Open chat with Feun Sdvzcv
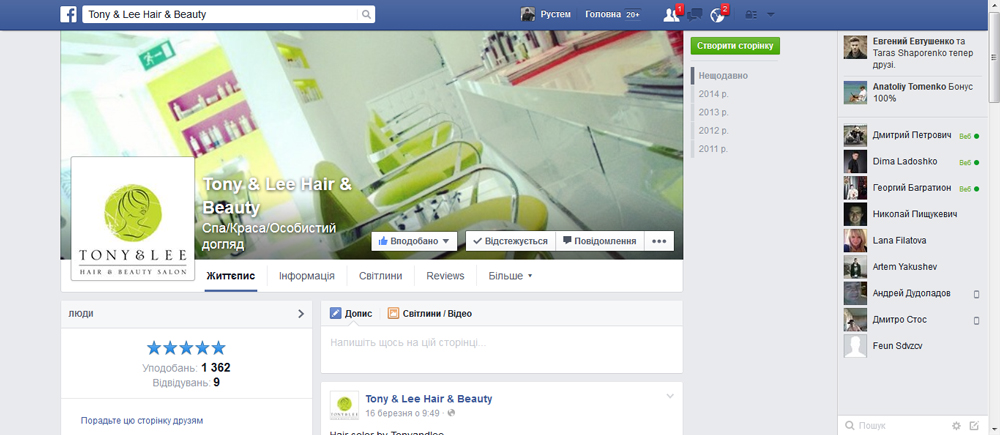1000x435 pixels. [912, 346]
